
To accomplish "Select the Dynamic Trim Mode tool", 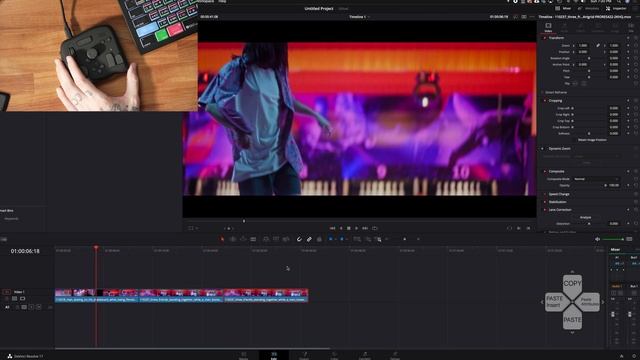I will [x=243, y=239].
